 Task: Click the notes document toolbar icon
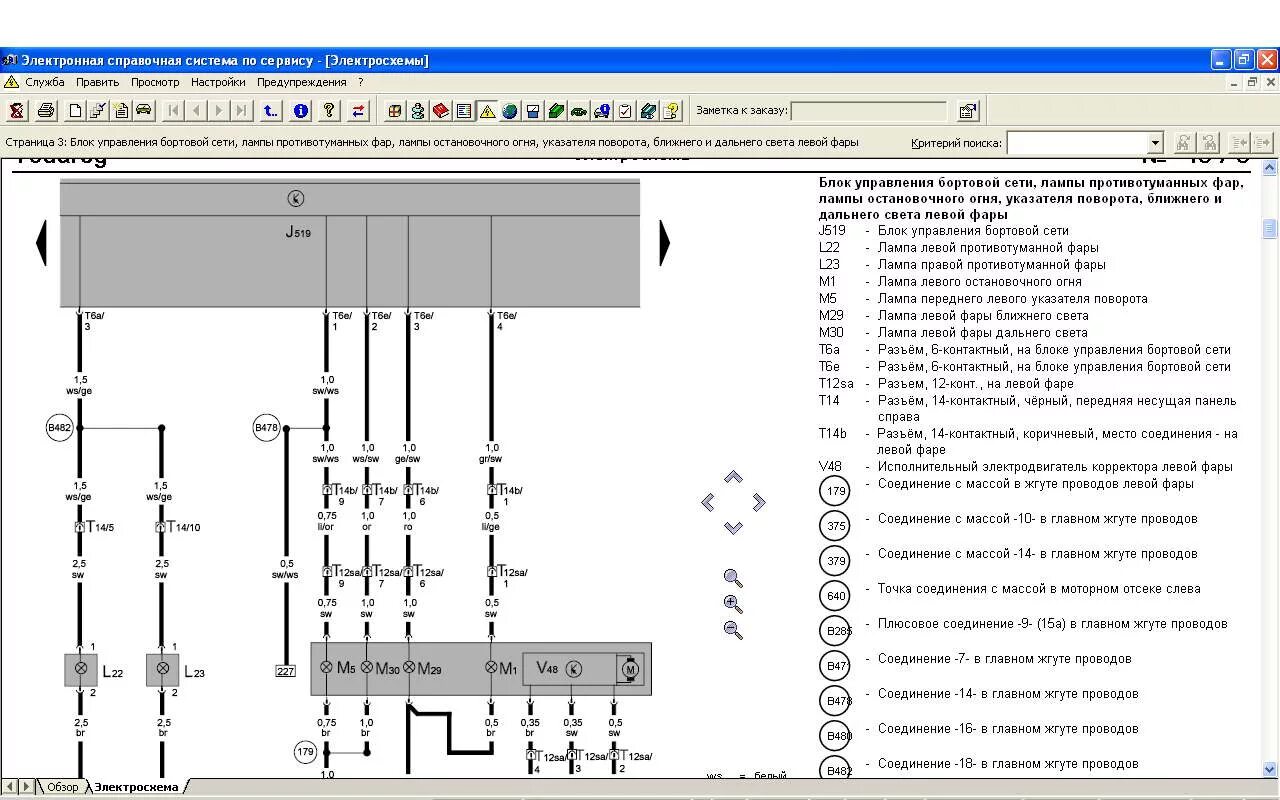point(121,111)
